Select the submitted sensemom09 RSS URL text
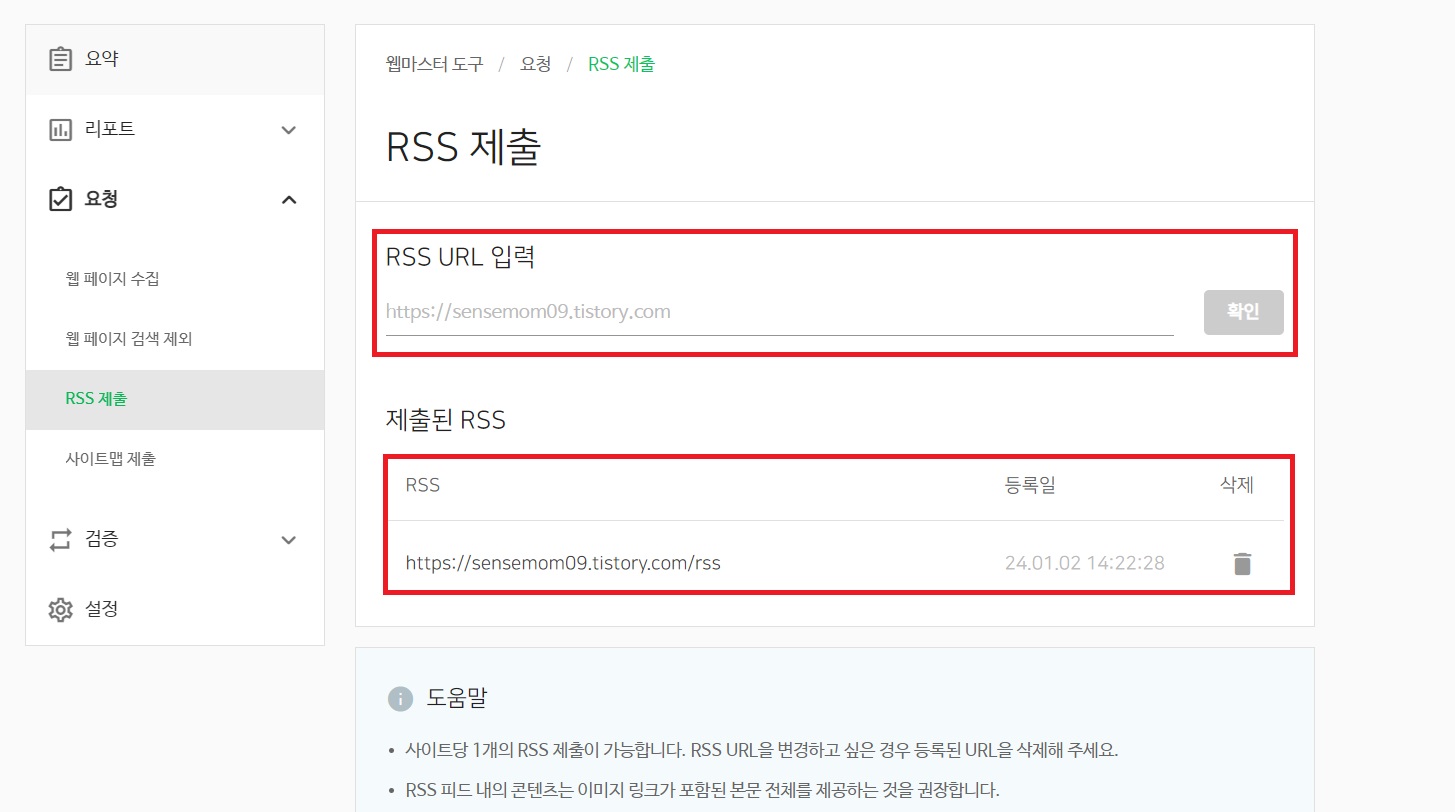1455x812 pixels. pos(563,563)
